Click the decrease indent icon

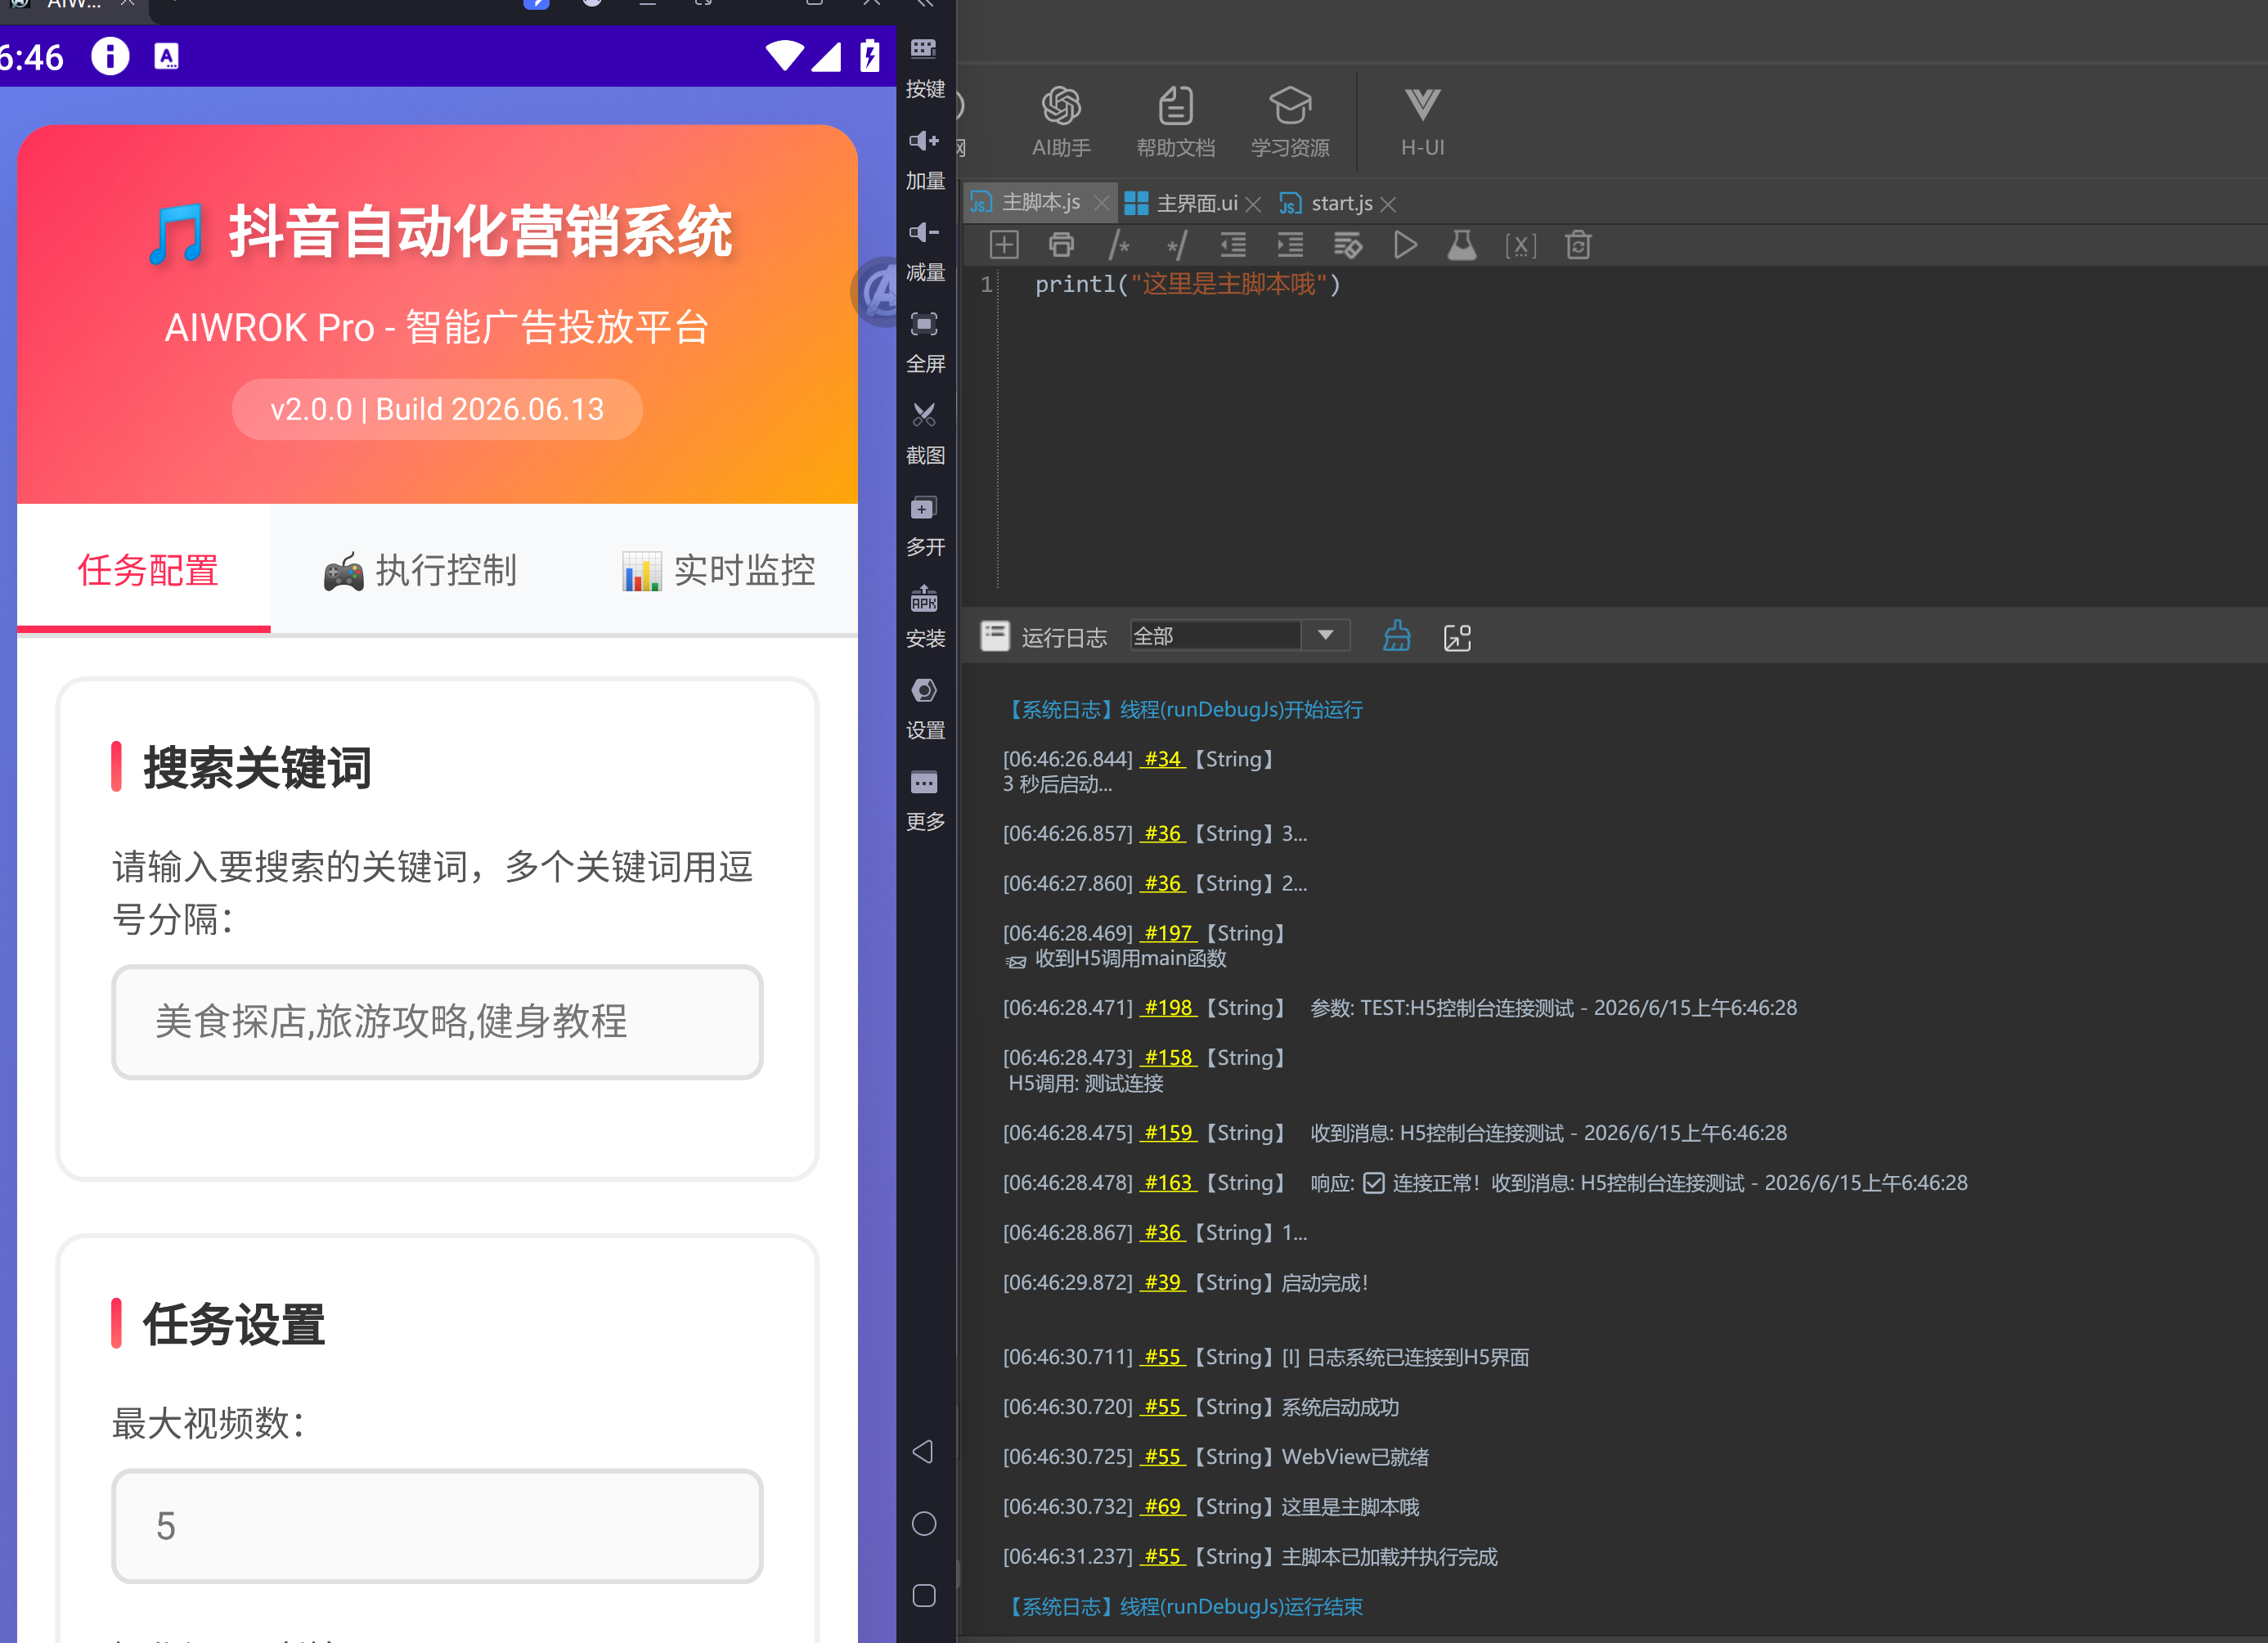coord(1233,245)
